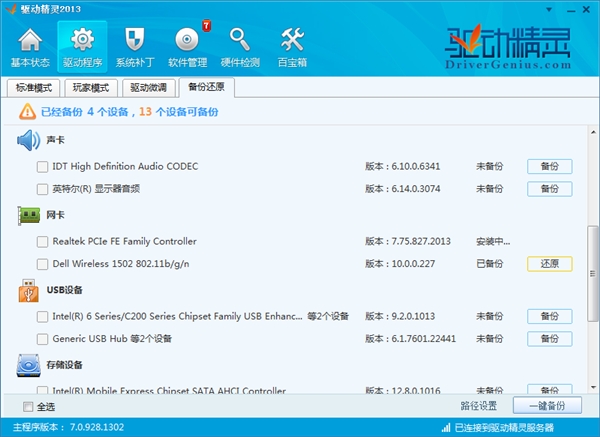Image resolution: width=600 pixels, height=437 pixels.
Task: Check Realtek PCIe FE Family Controller
Action: point(42,242)
